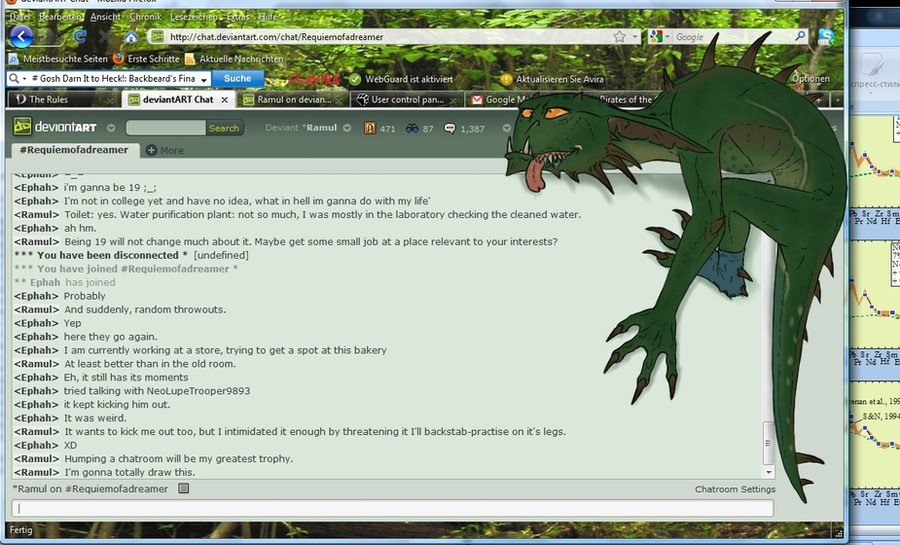The height and width of the screenshot is (545, 900).
Task: Click the green WebGuard checkmark icon
Action: tap(355, 79)
